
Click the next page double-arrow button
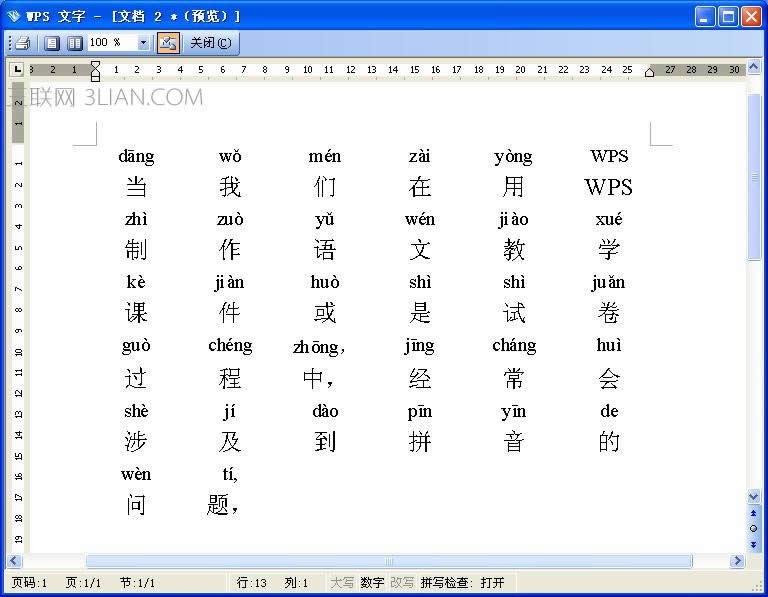tap(753, 545)
